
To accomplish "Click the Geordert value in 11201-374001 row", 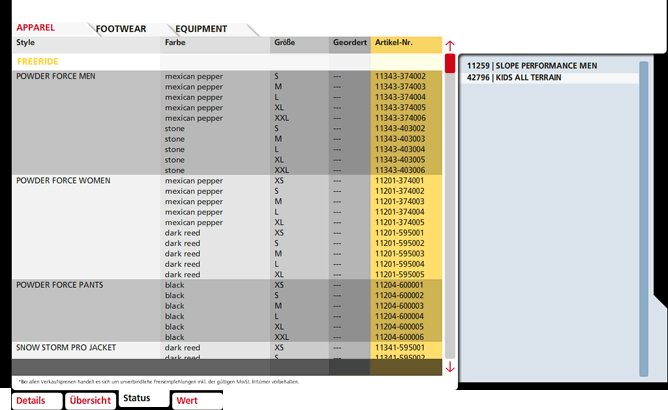I will (337, 181).
